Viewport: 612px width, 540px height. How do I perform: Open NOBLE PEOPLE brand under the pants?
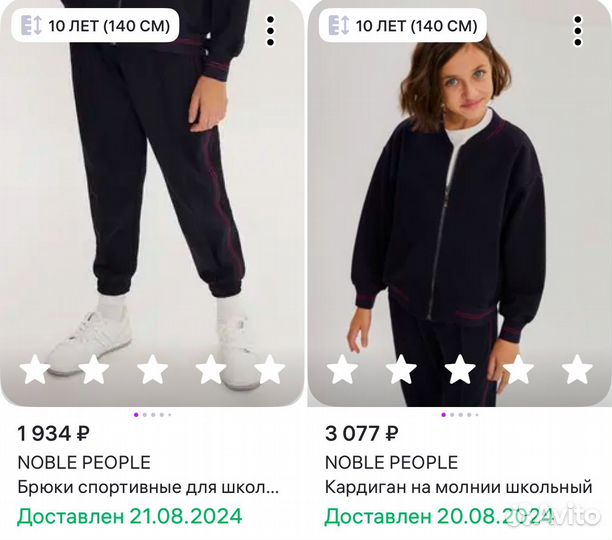click(84, 462)
